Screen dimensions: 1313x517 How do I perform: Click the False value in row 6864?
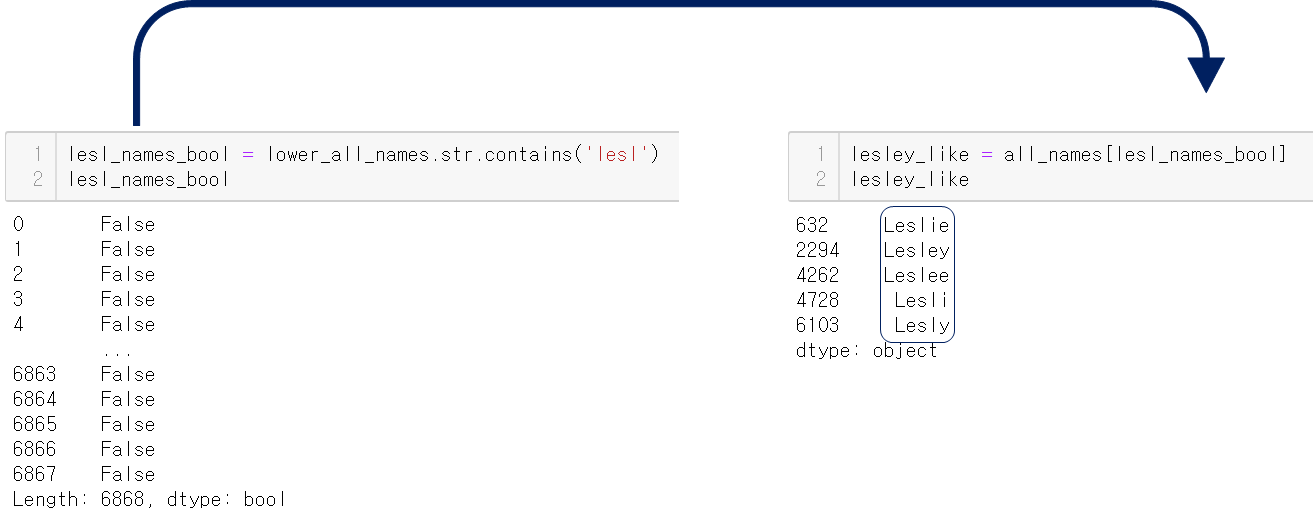(128, 399)
